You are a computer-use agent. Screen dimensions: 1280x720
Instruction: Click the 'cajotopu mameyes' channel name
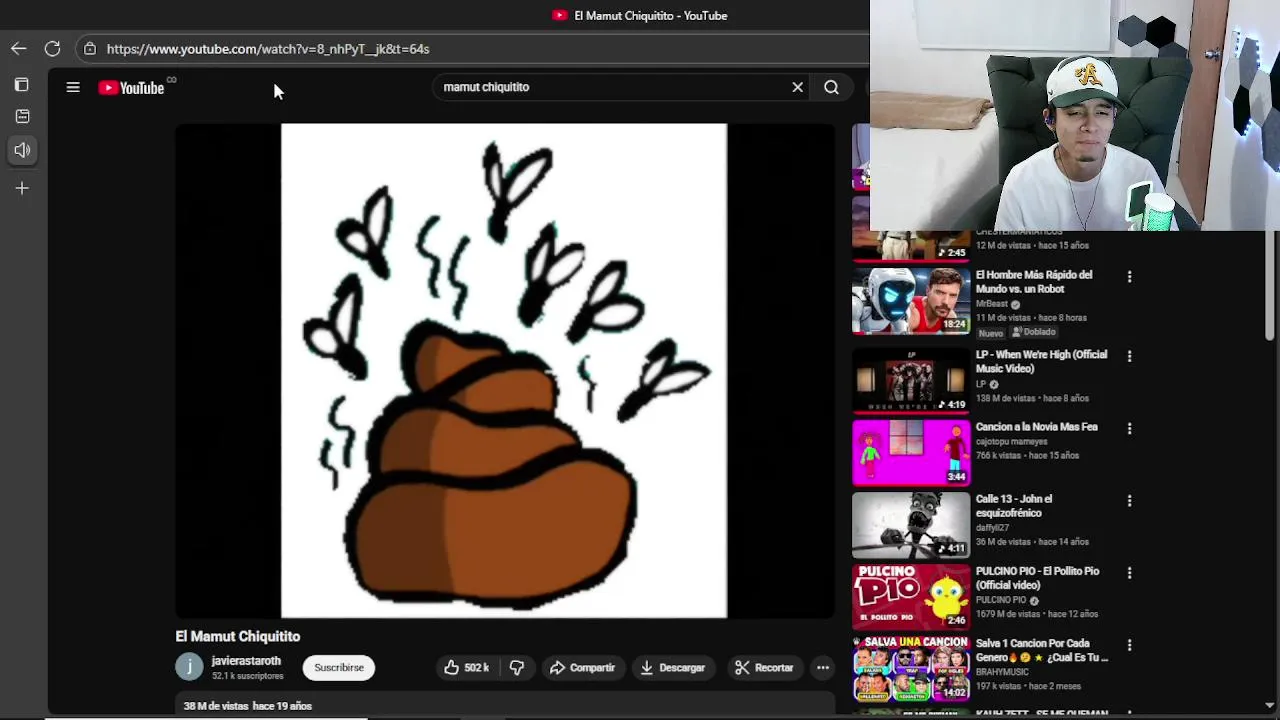1011,441
